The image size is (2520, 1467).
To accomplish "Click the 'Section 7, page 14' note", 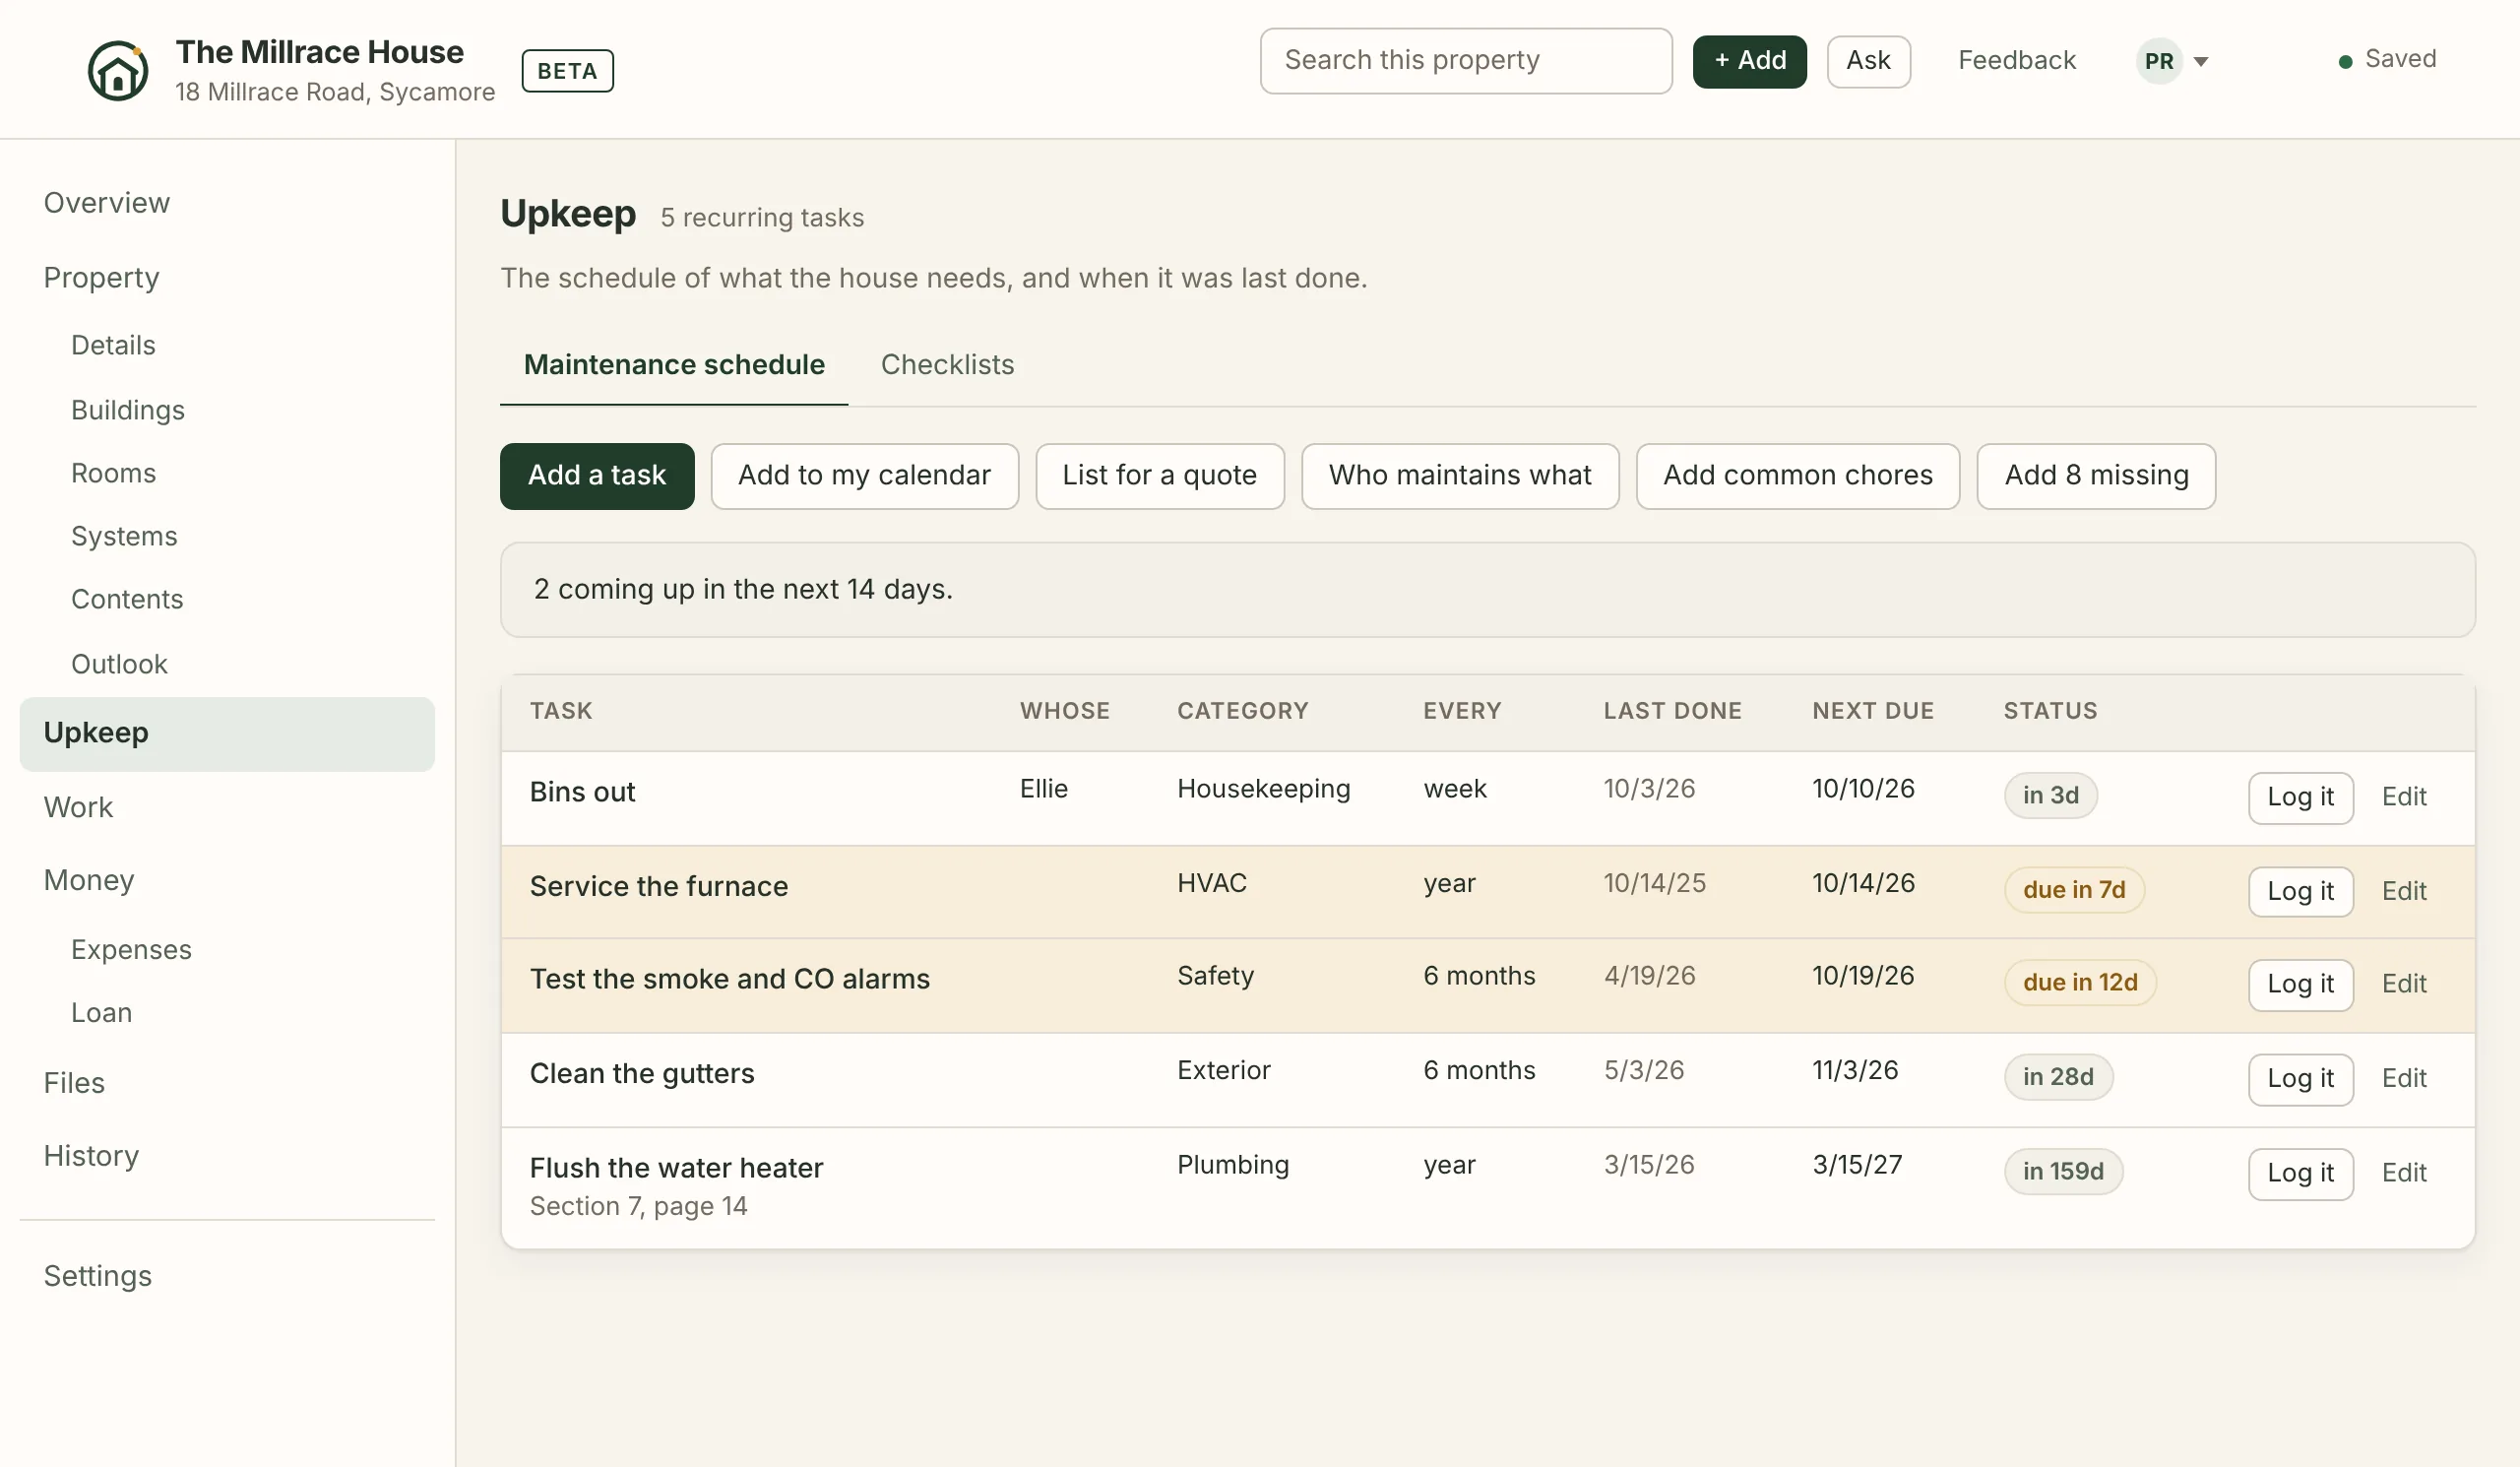I will pos(637,1206).
